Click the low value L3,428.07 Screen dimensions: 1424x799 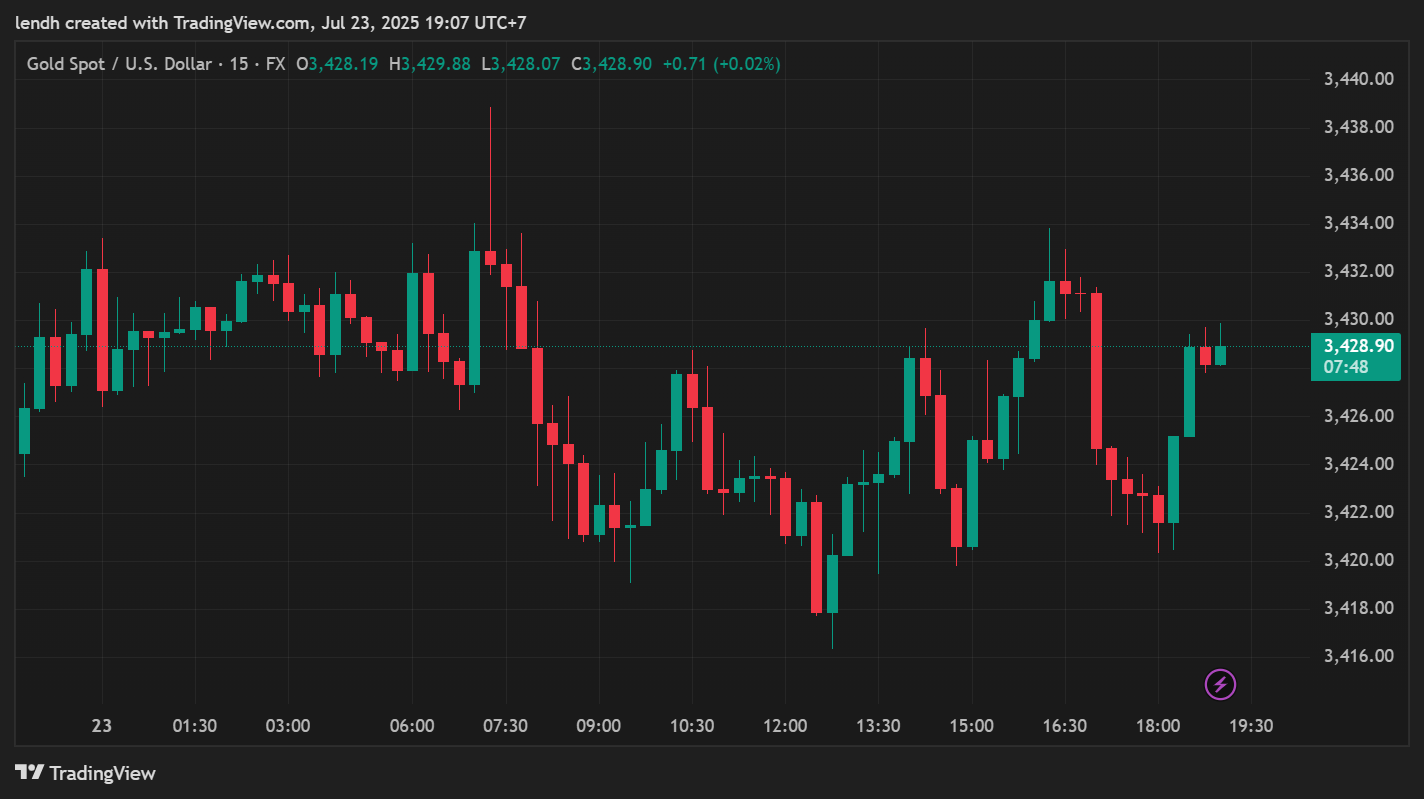click(521, 64)
